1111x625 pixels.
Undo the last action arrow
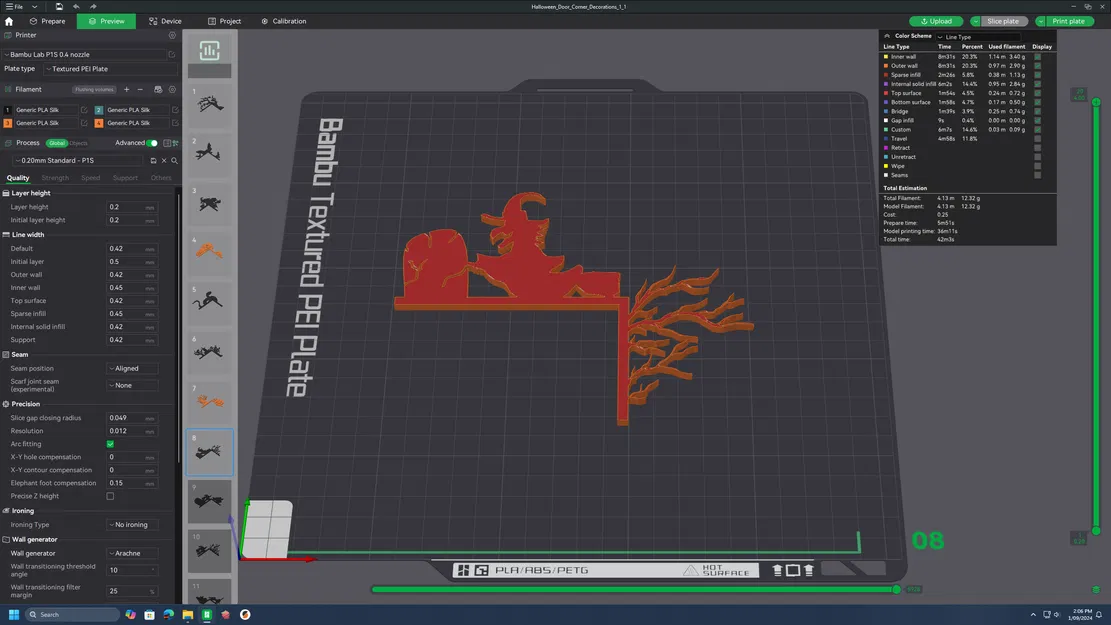pyautogui.click(x=76, y=6)
